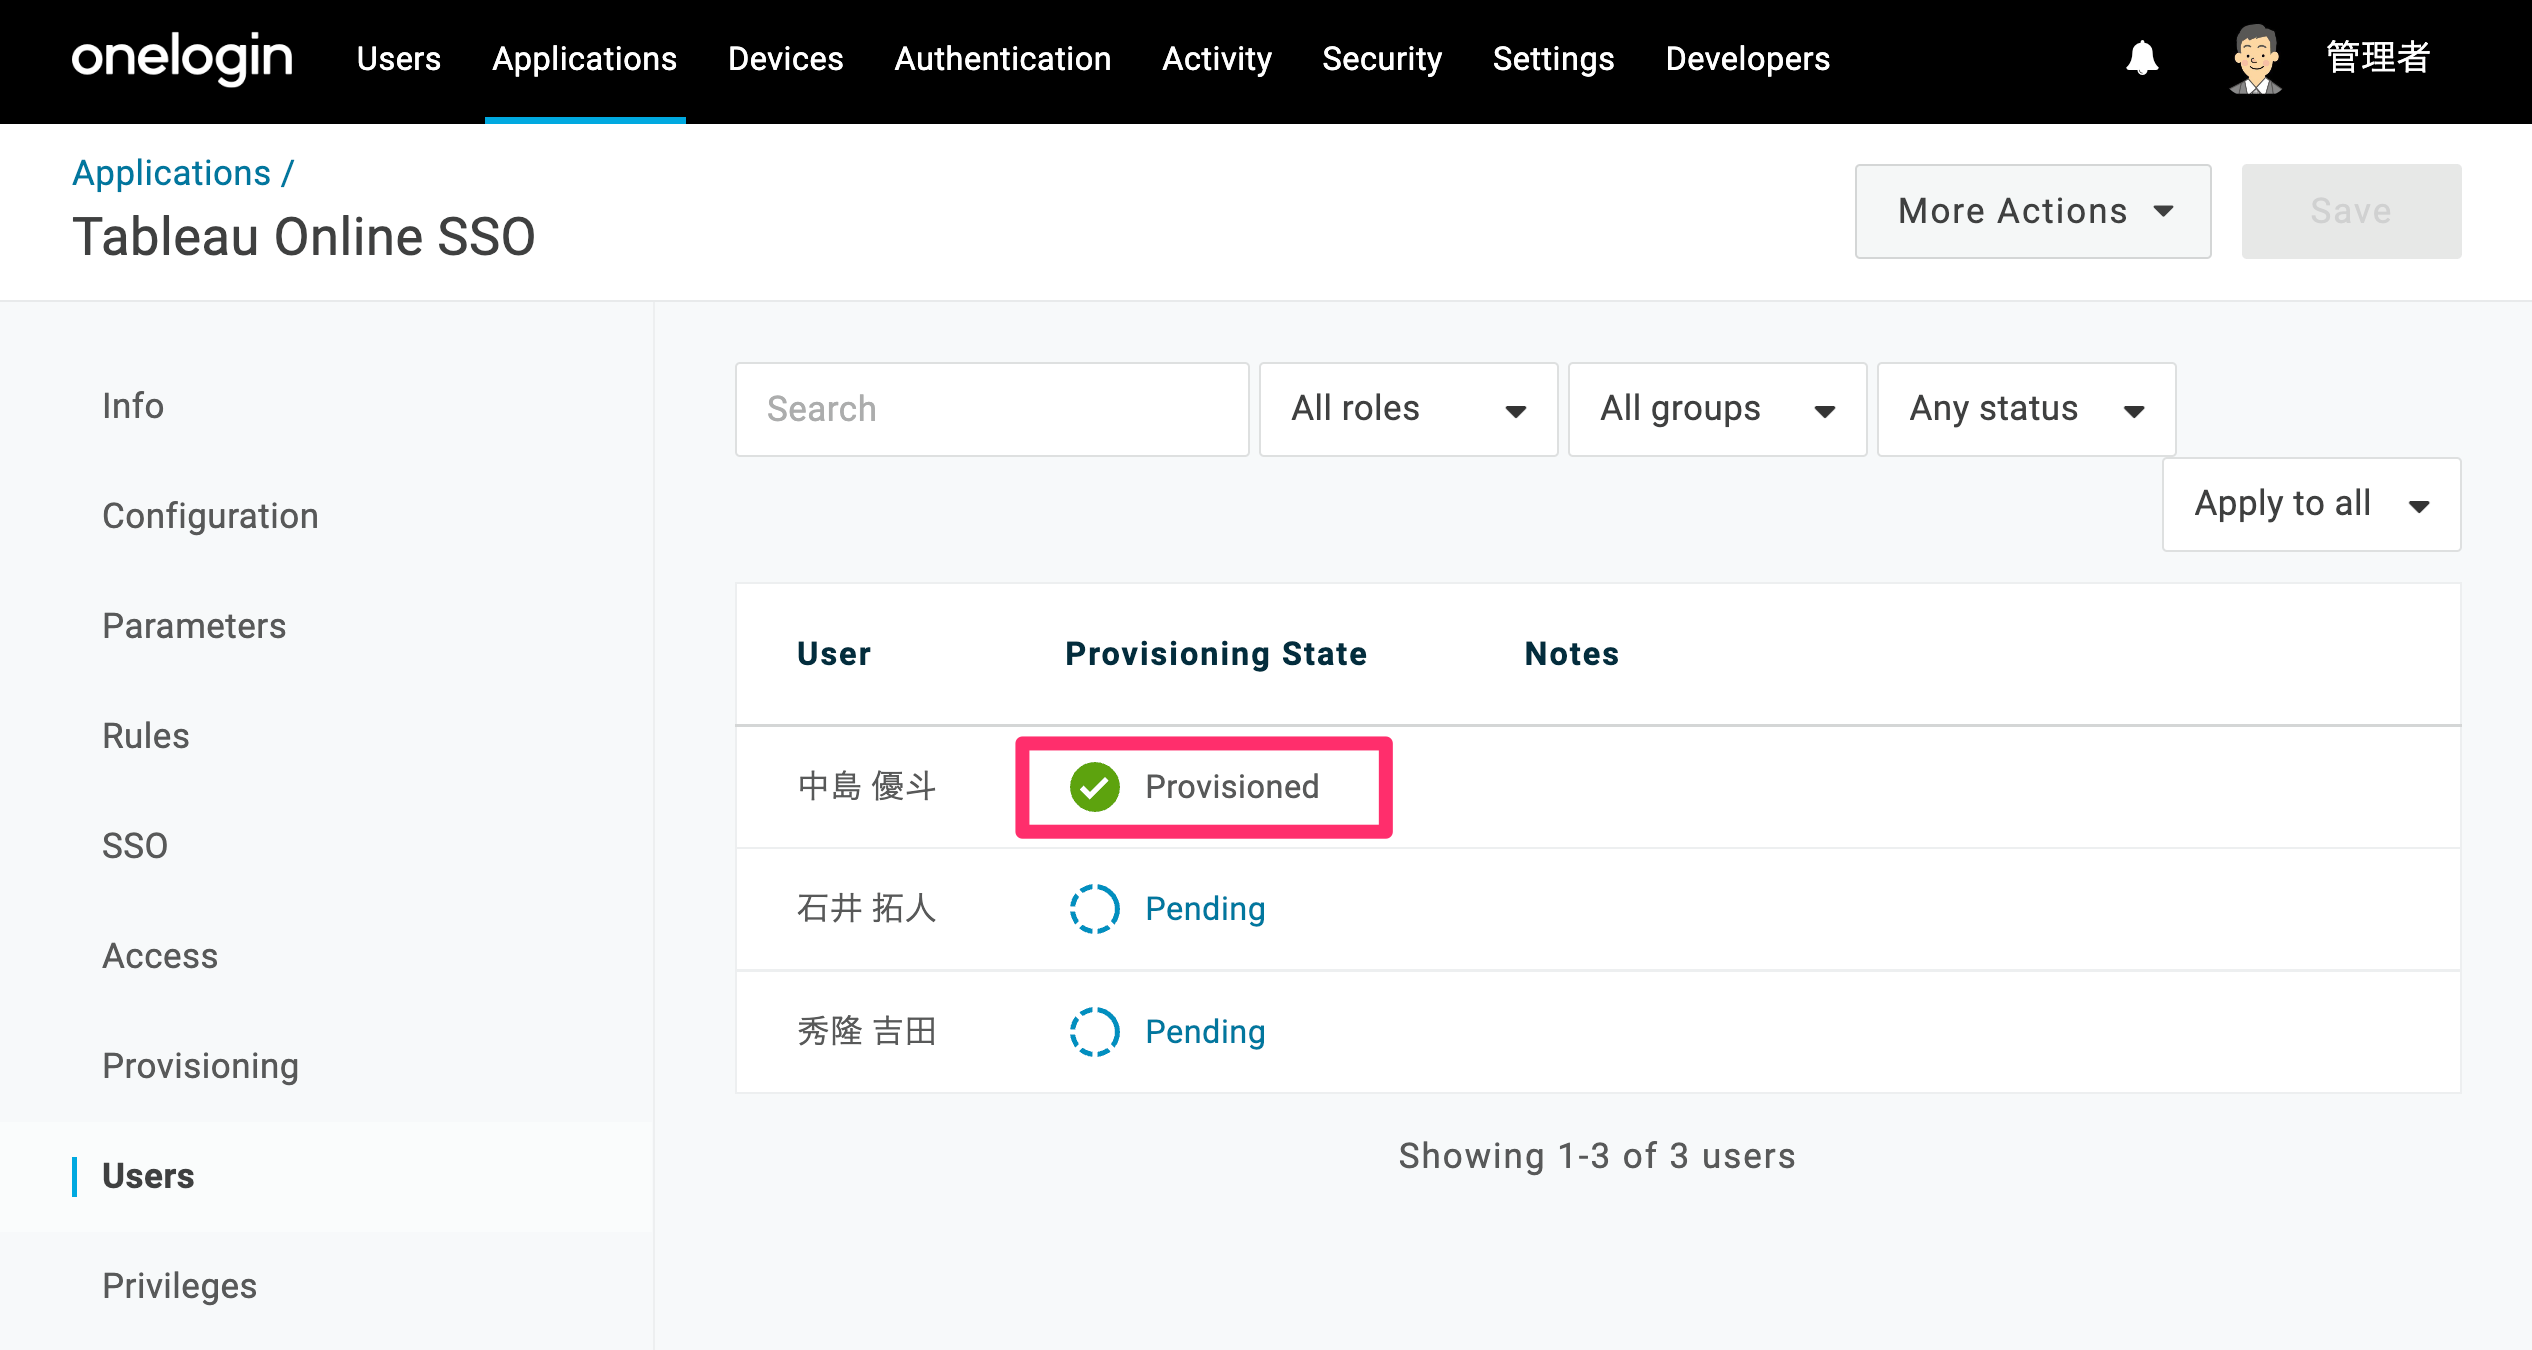The height and width of the screenshot is (1350, 2532).
Task: Switch to the Rules tab
Action: click(146, 736)
